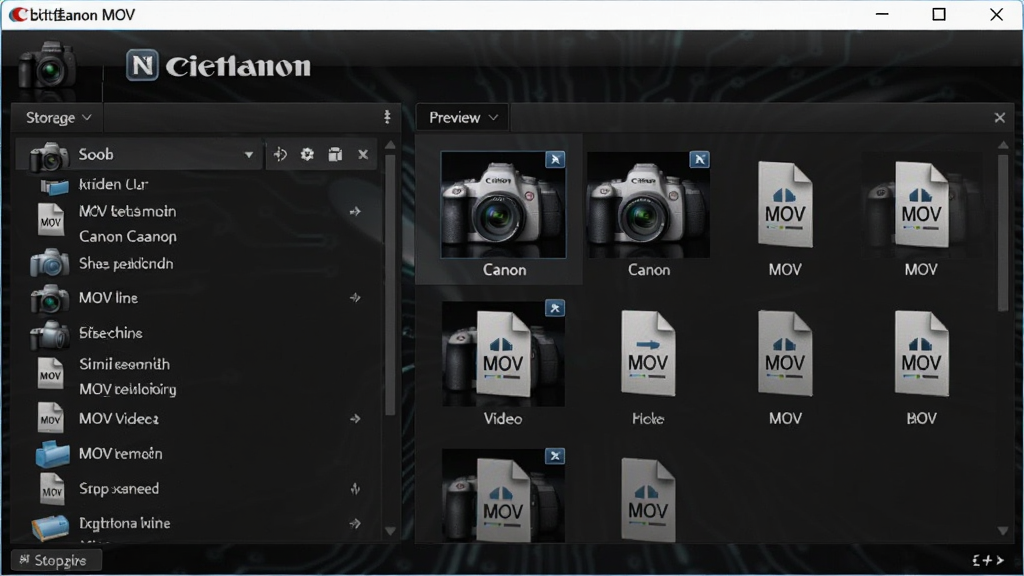Screen dimensions: 1024x576
Task: Select the 'MOV remoén' folder row
Action: [x=196, y=454]
